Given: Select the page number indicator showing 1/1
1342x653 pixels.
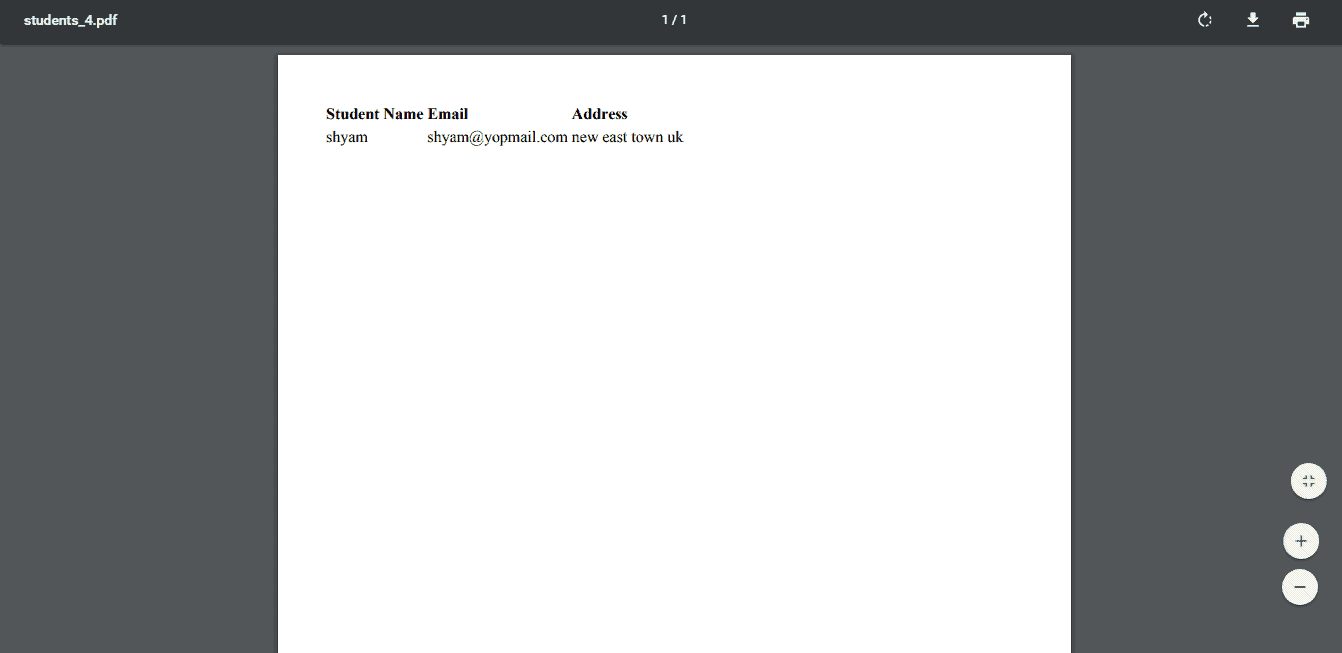Looking at the screenshot, I should pyautogui.click(x=673, y=18).
